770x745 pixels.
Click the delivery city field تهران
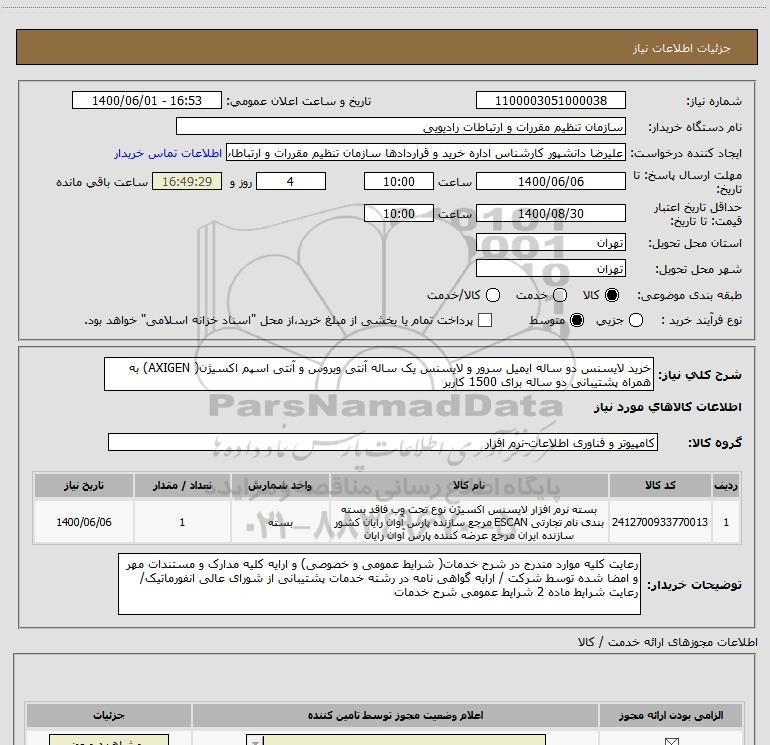(550, 269)
